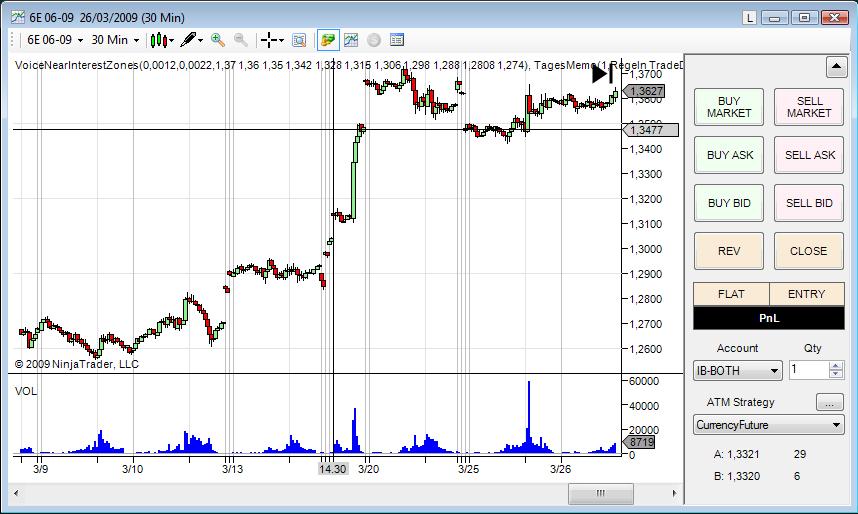Click the 14.30 time label on axis
The width and height of the screenshot is (858, 514).
point(333,469)
